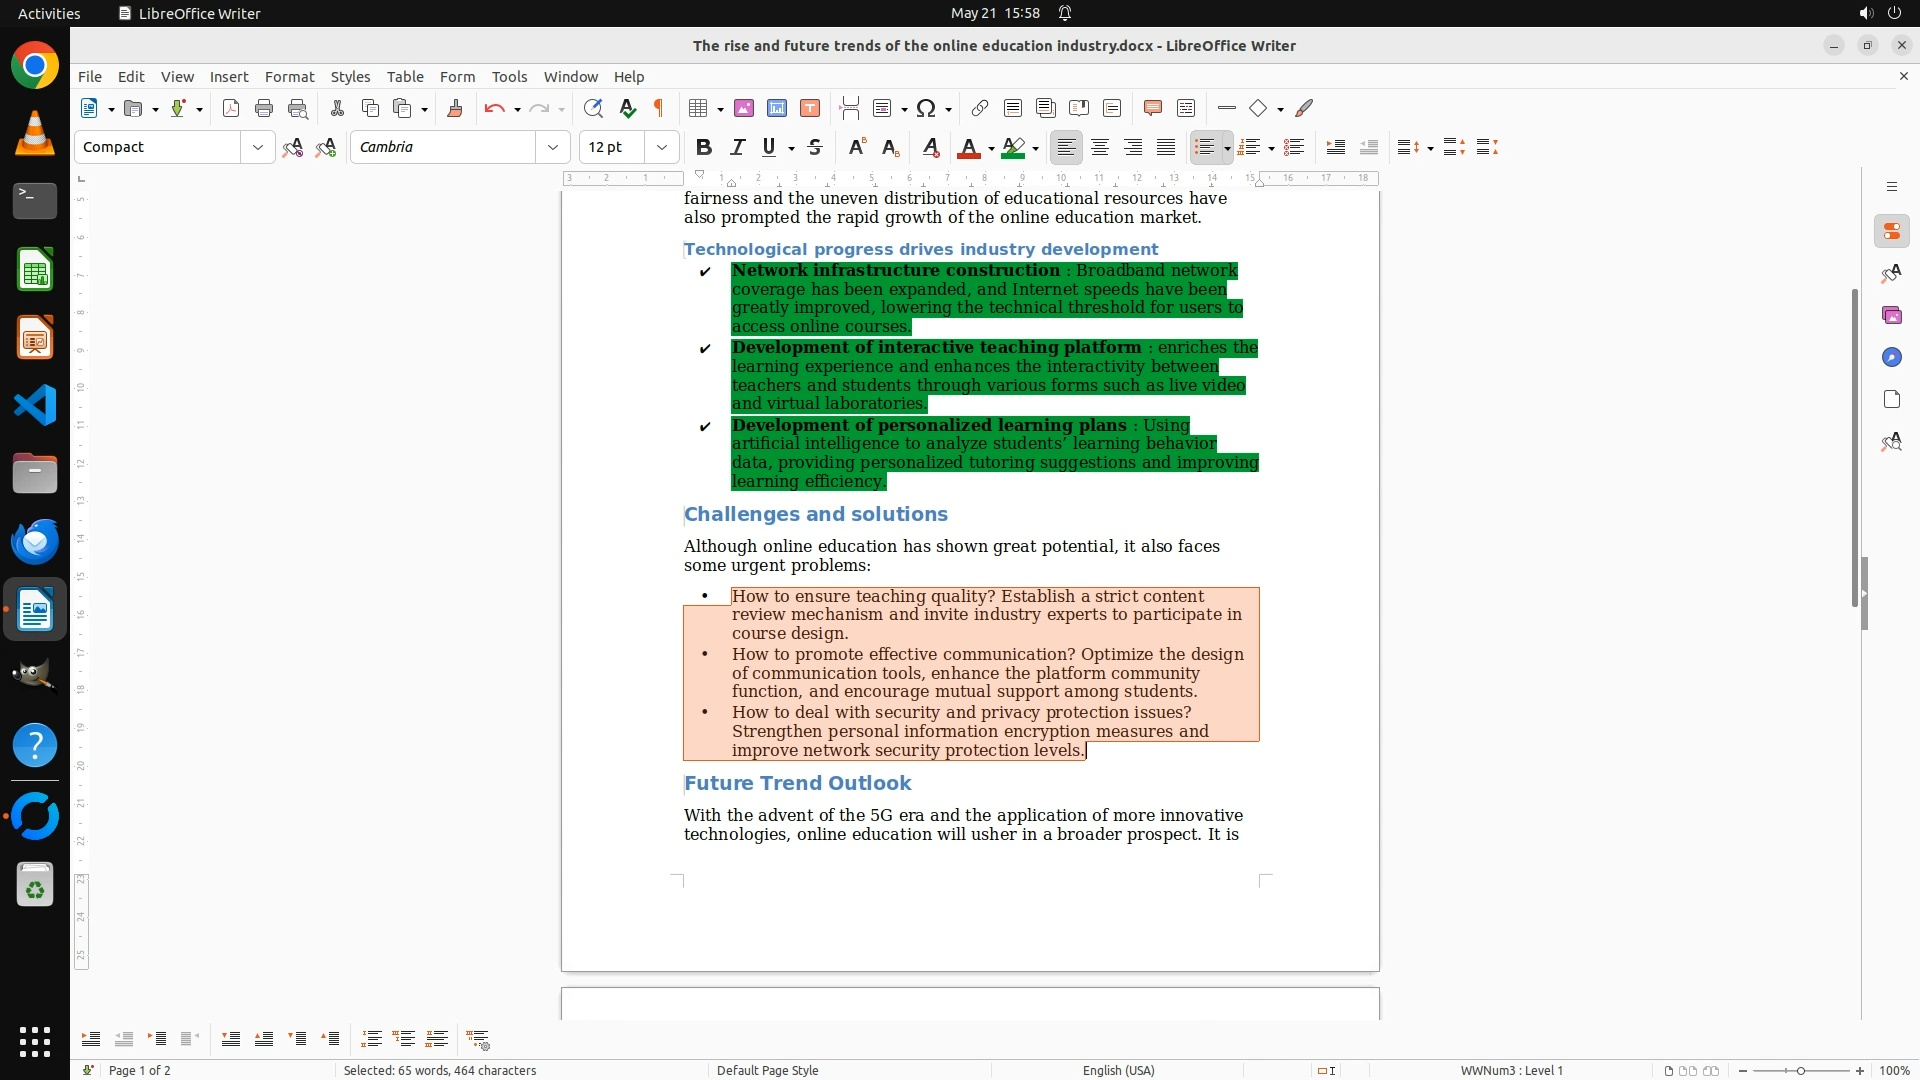The width and height of the screenshot is (1920, 1080).
Task: Toggle Italic formatting
Action: 738,147
